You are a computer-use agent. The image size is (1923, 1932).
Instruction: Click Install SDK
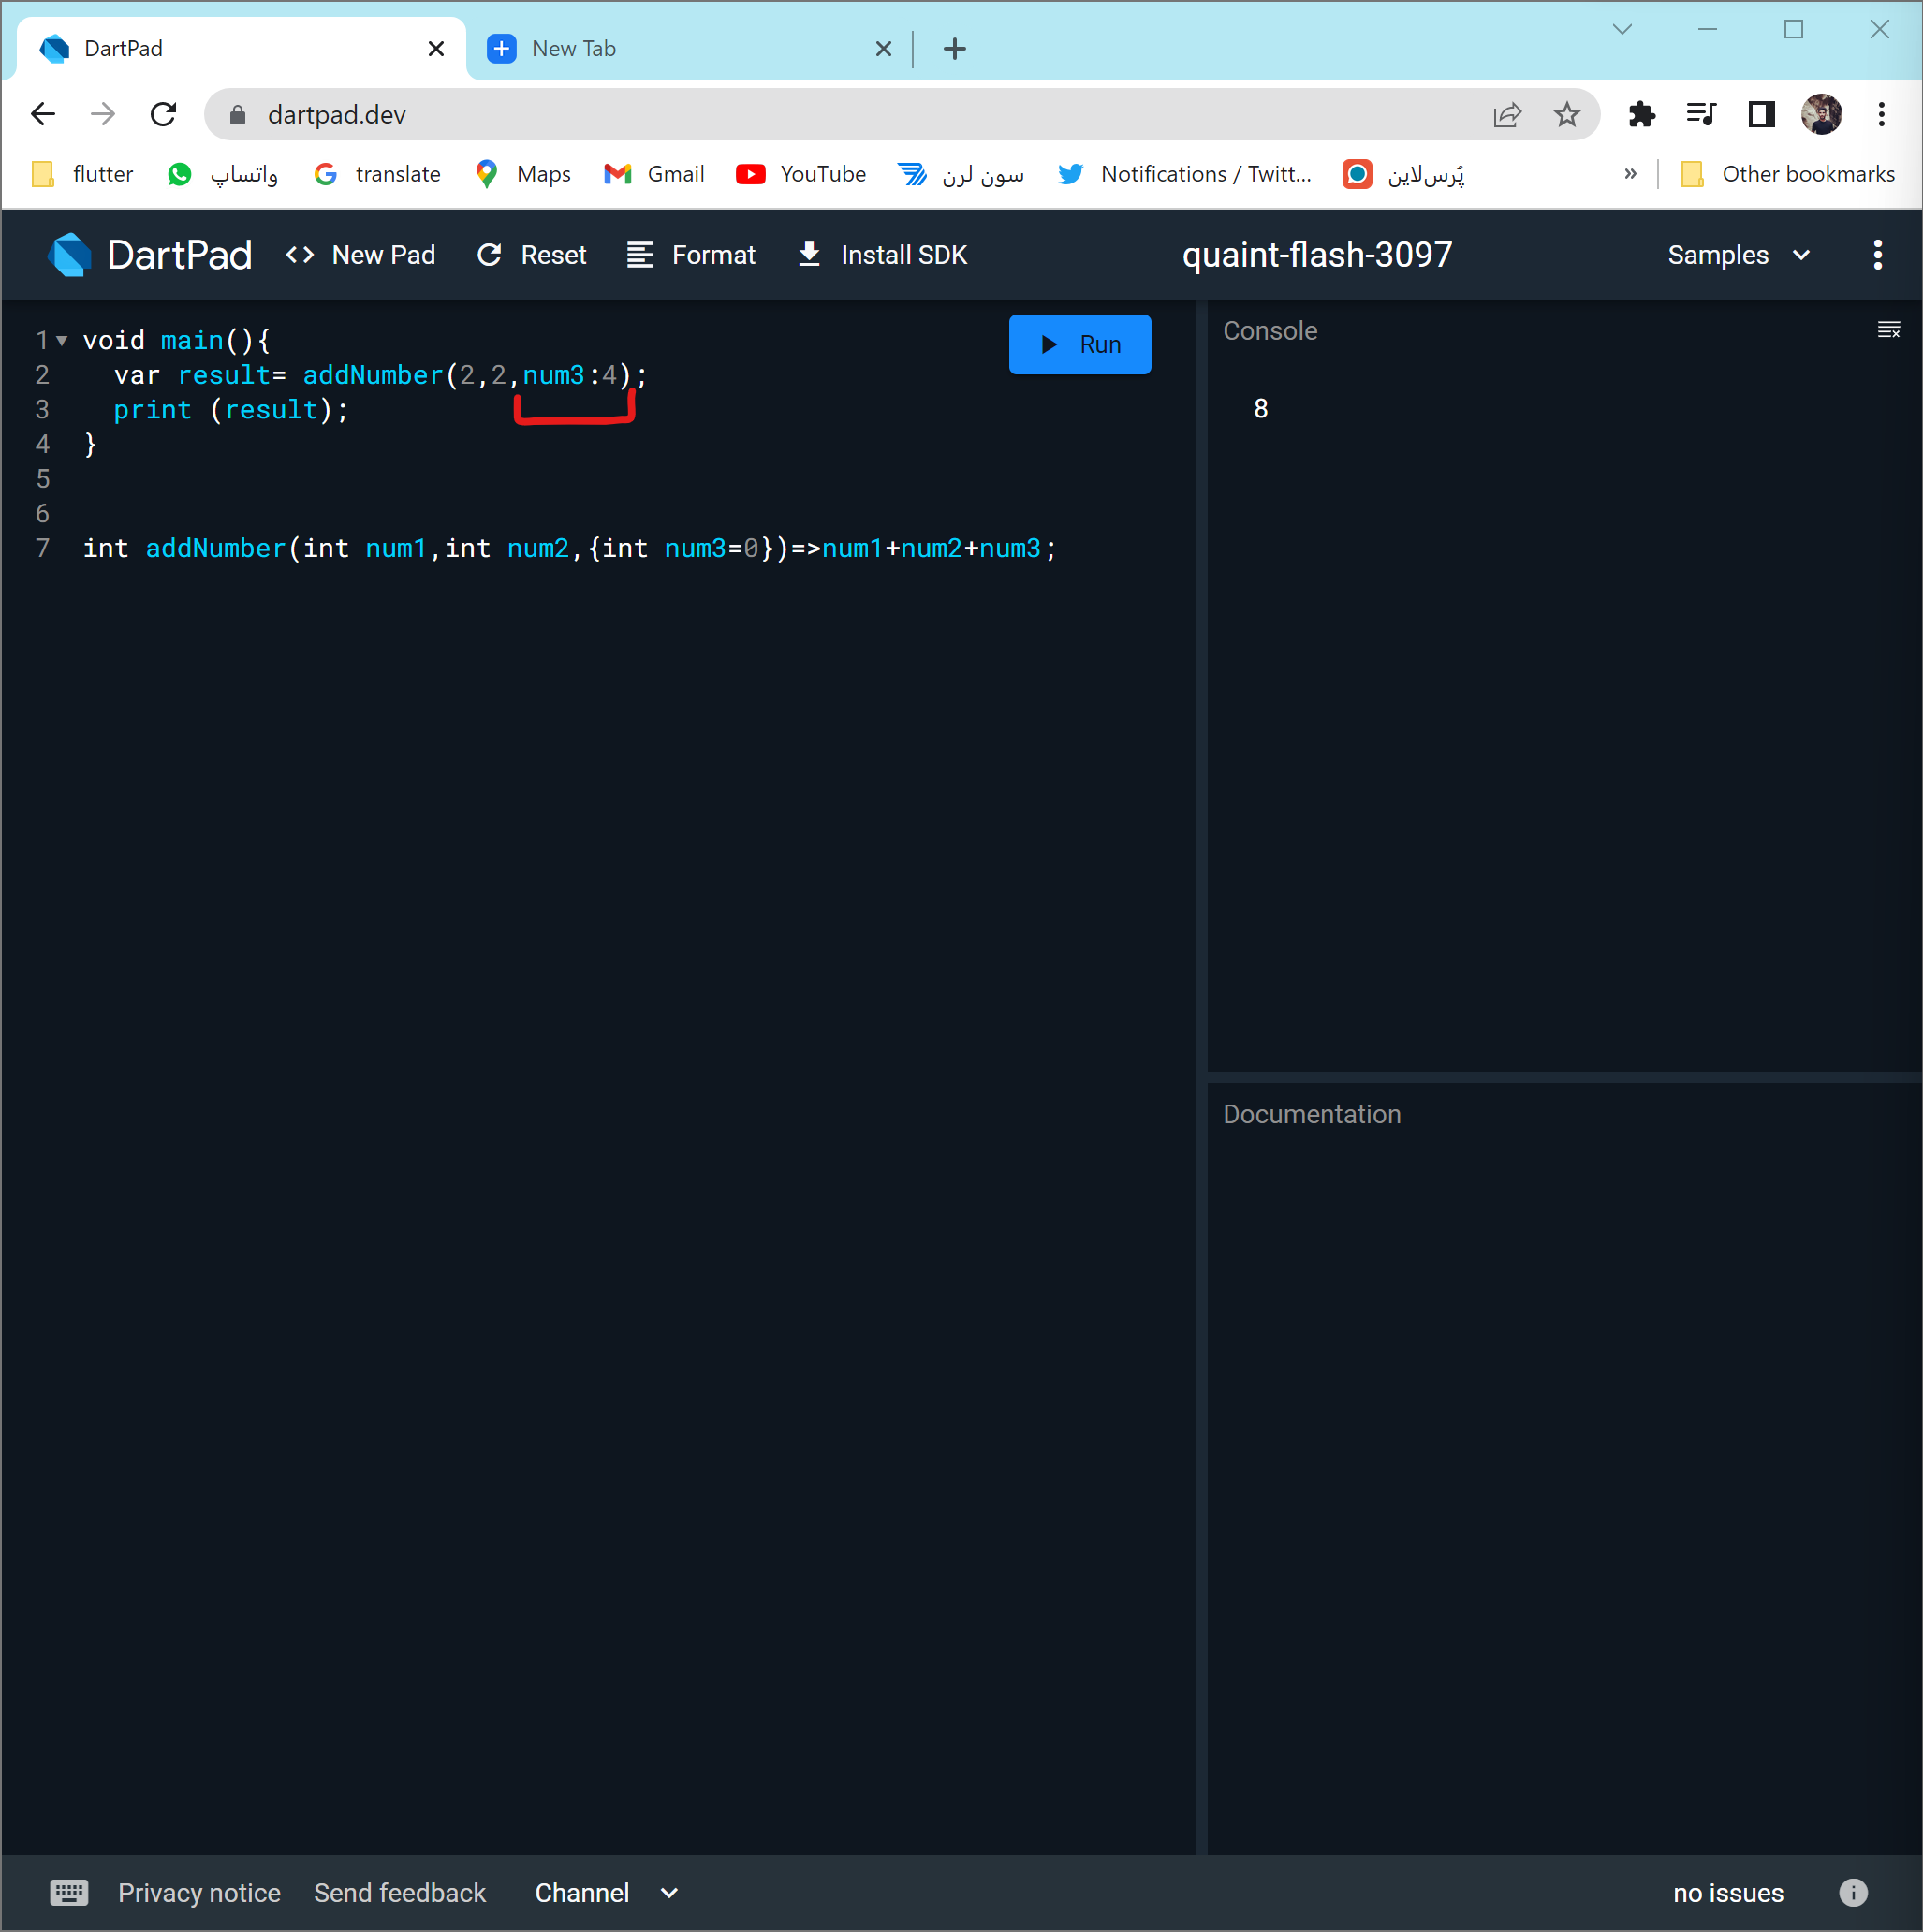(882, 255)
